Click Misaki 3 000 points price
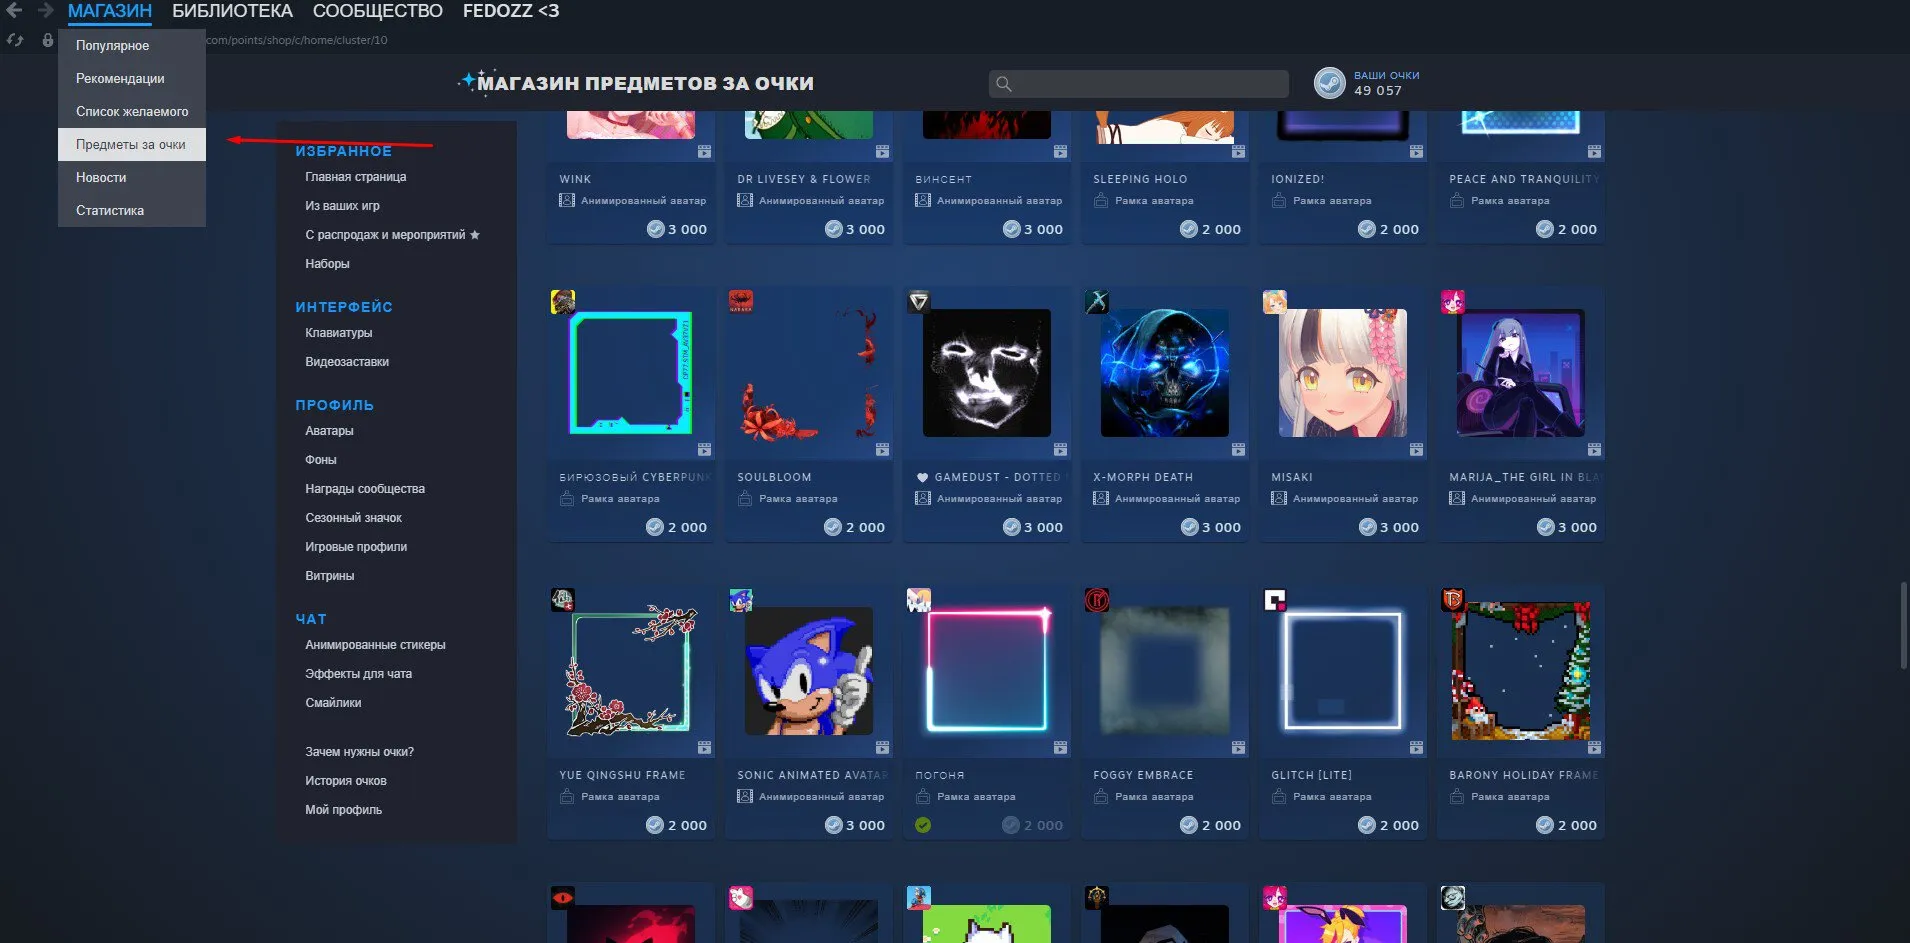The image size is (1910, 943). pos(1389,527)
